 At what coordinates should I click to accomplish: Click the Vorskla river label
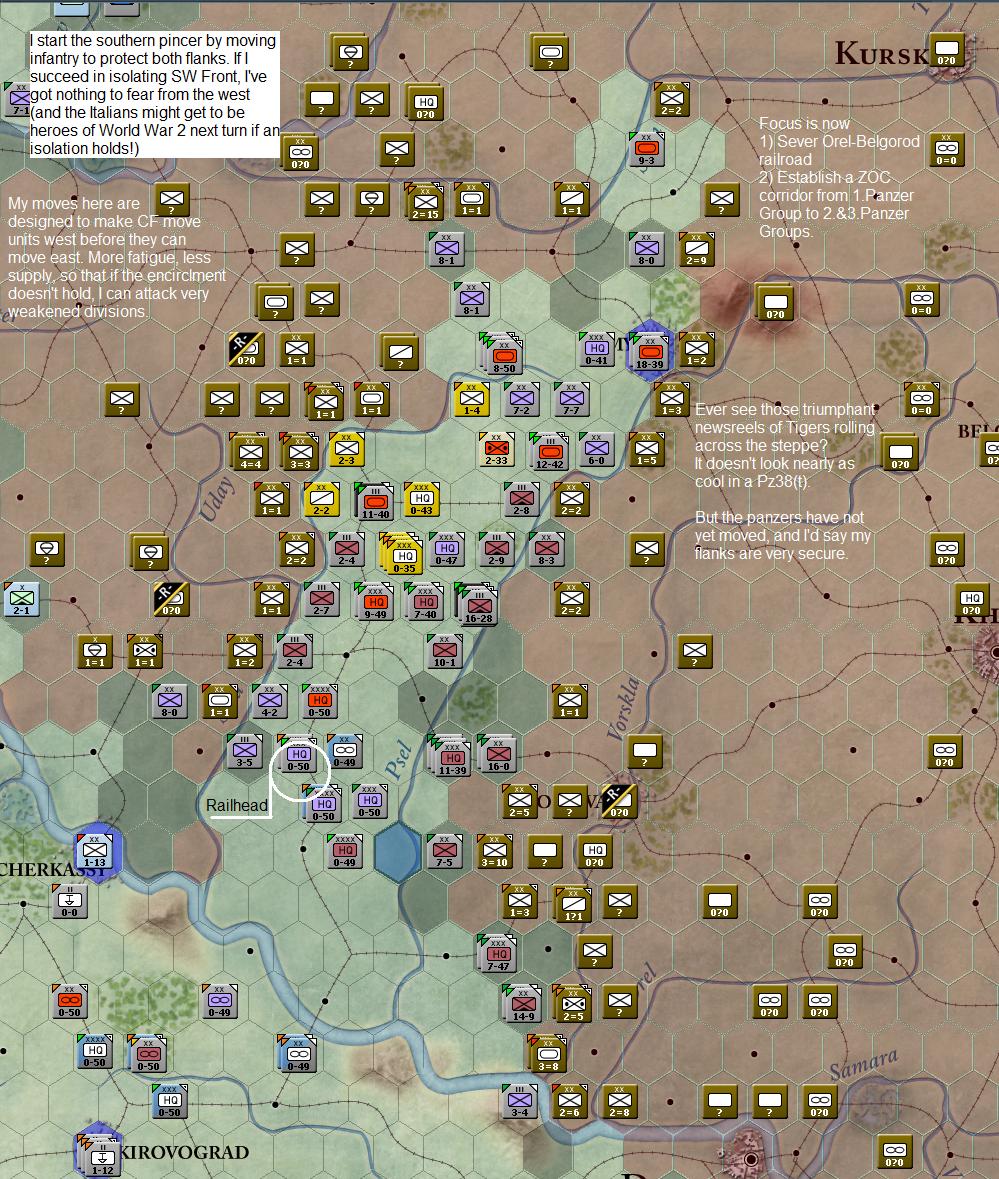[x=624, y=708]
